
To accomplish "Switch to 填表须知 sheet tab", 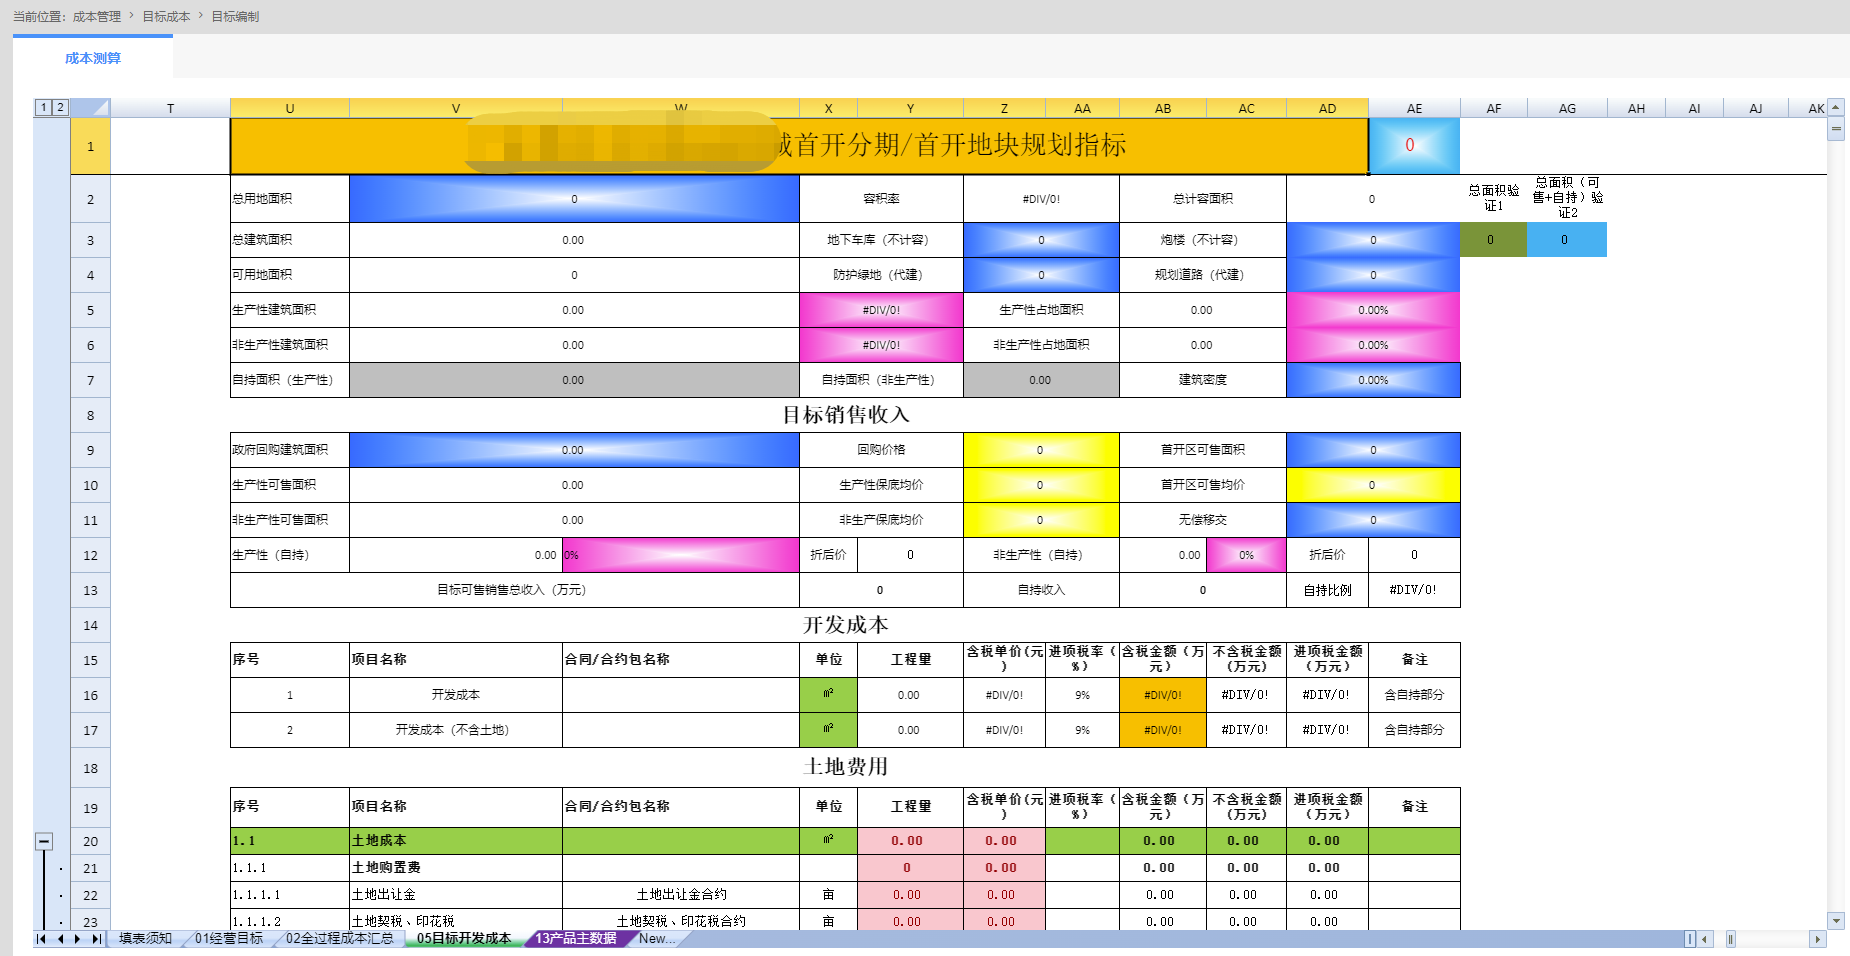I will (145, 939).
